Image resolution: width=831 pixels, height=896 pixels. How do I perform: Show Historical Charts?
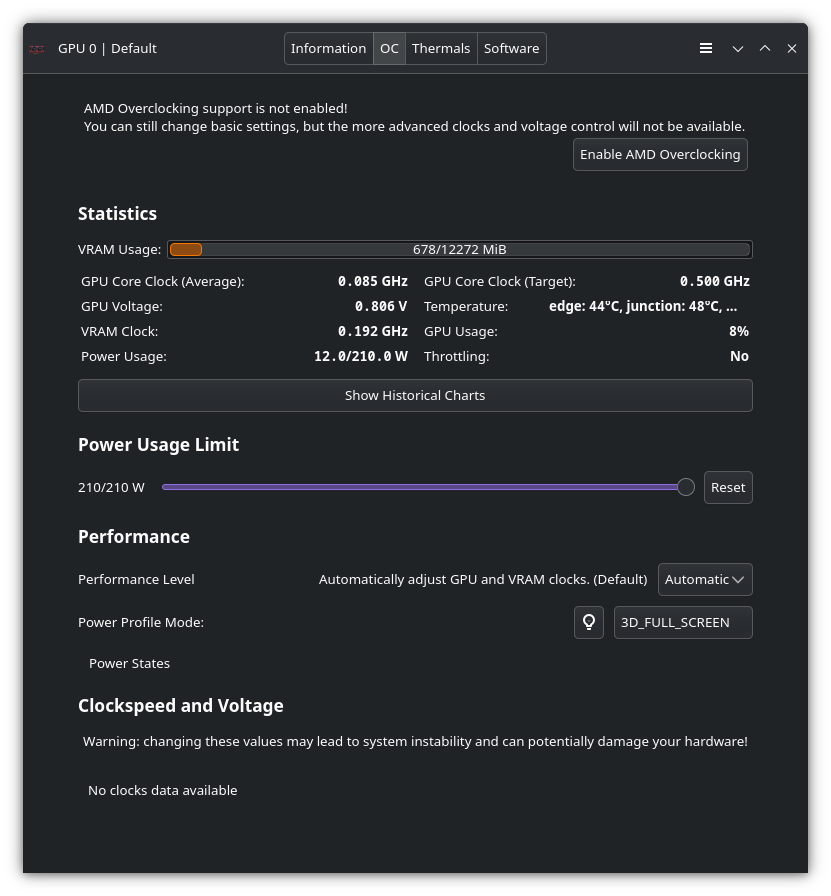pos(415,395)
